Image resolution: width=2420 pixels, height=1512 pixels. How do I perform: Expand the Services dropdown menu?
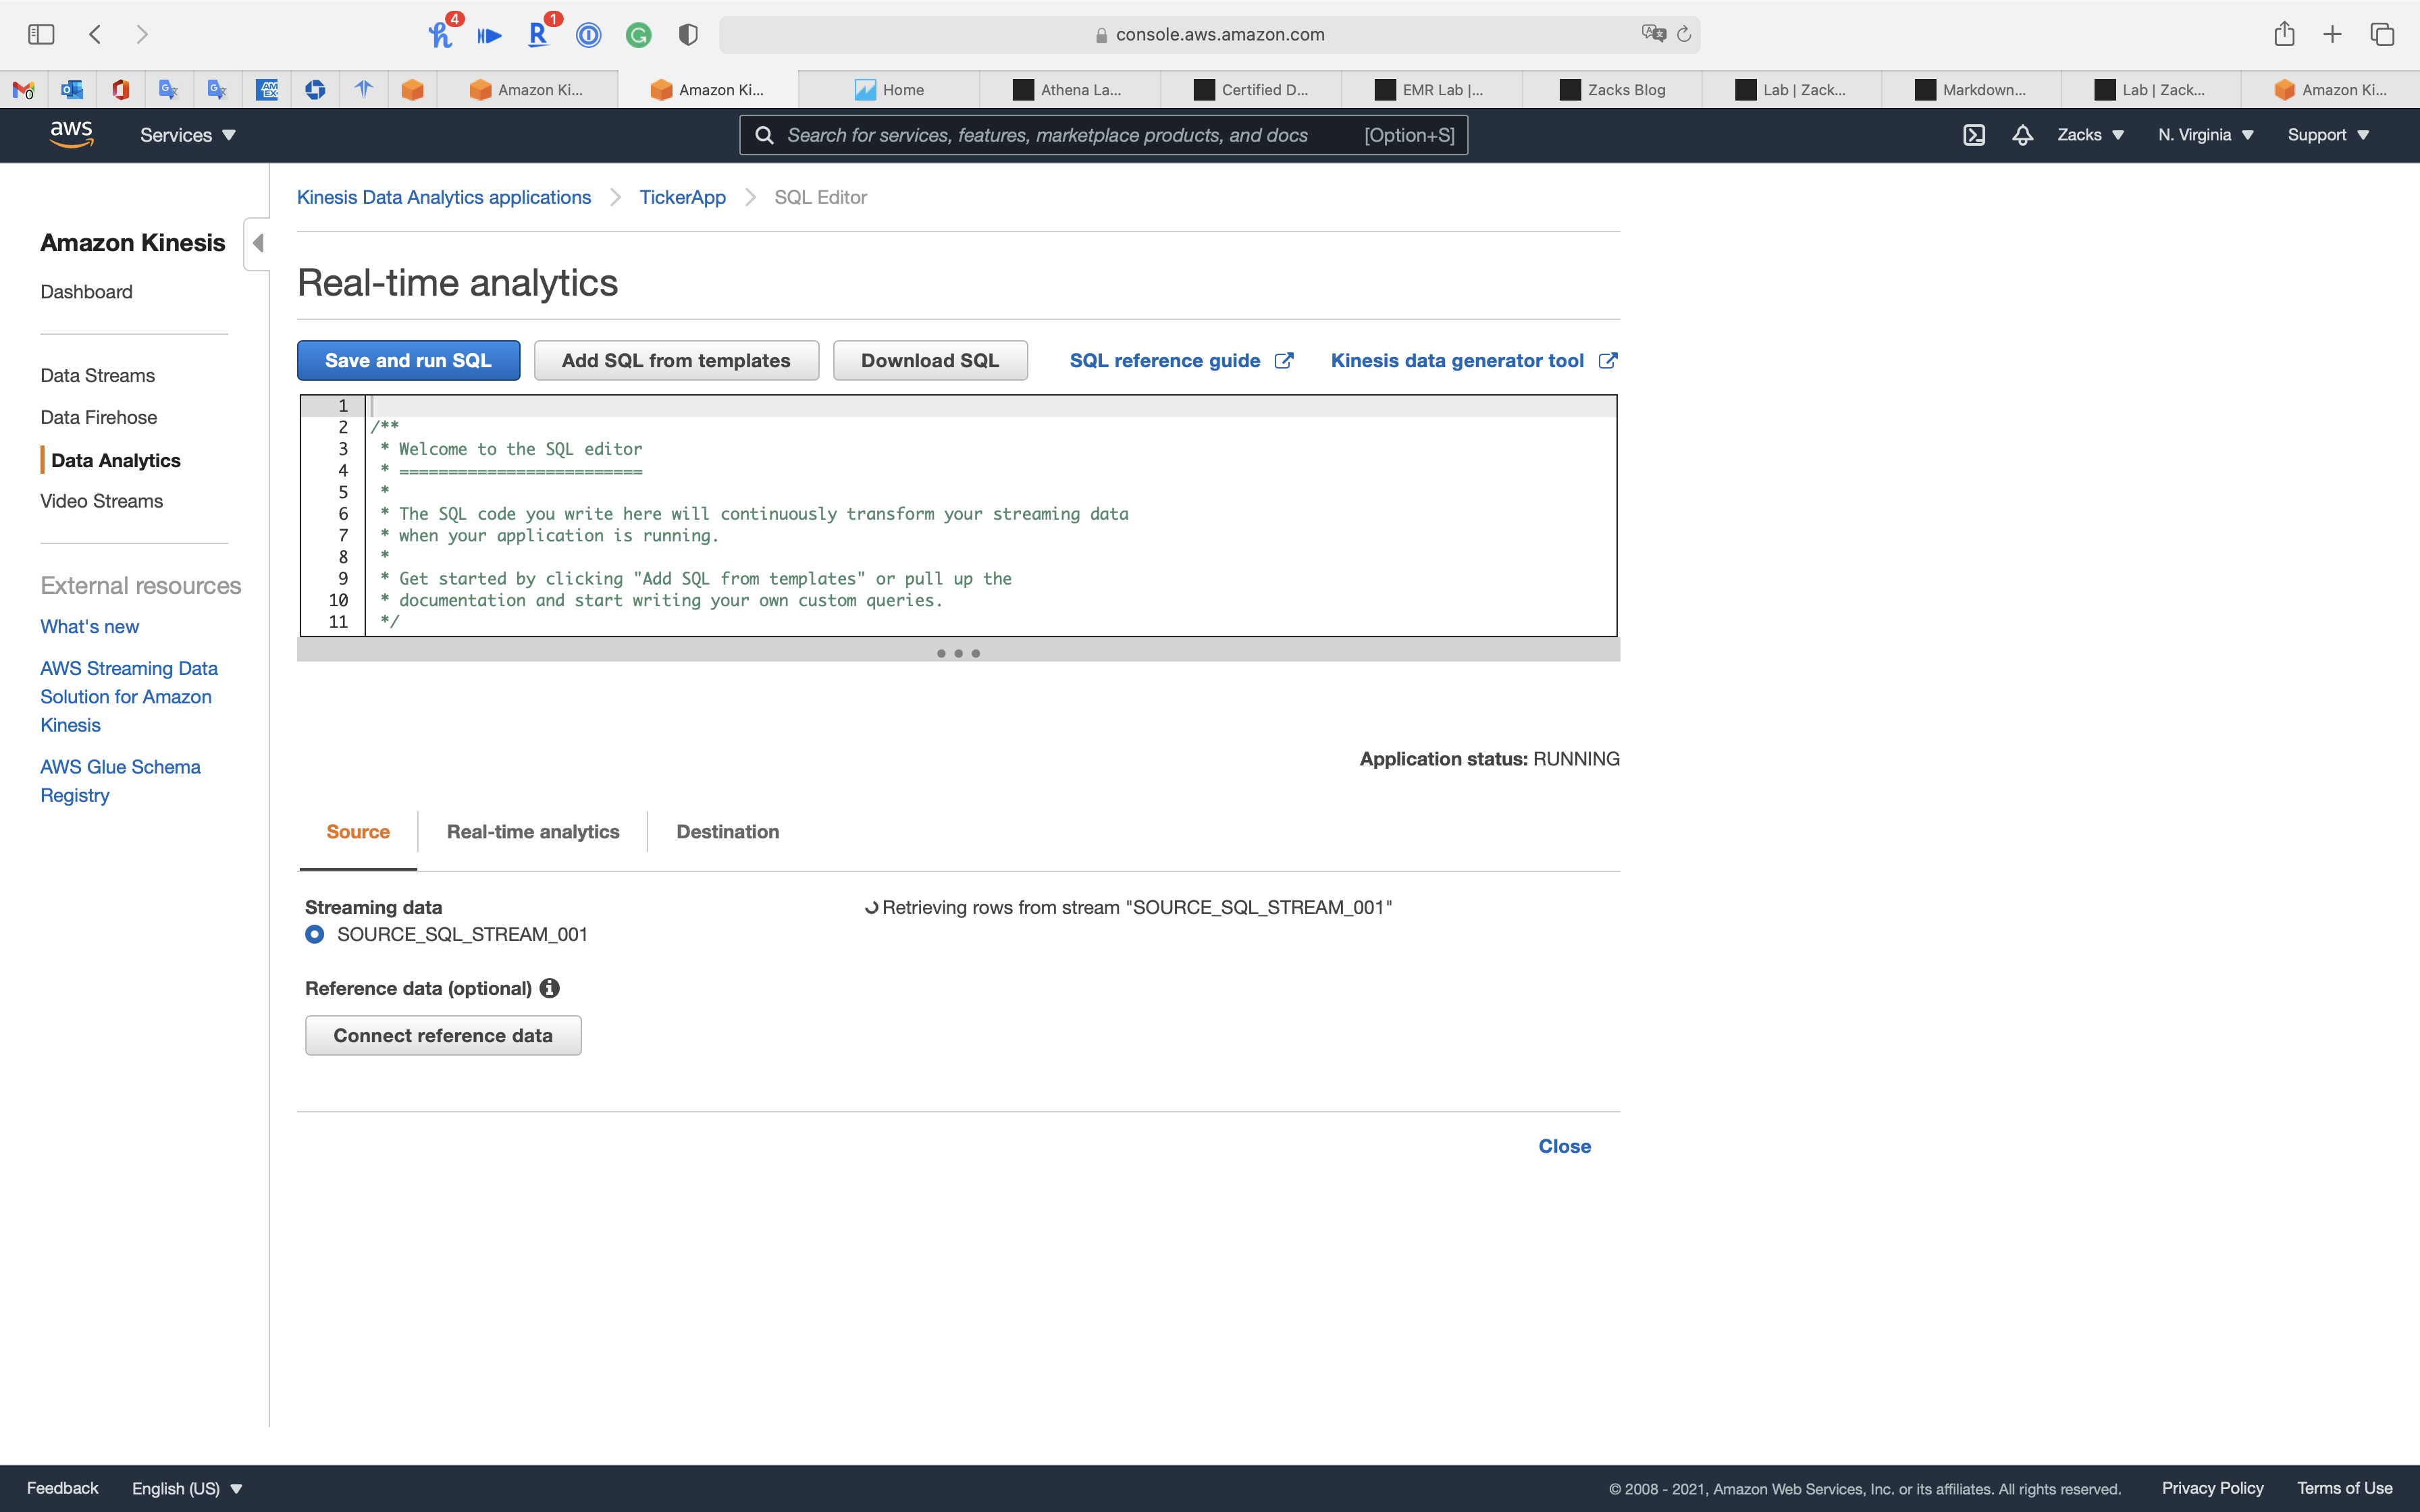[187, 135]
